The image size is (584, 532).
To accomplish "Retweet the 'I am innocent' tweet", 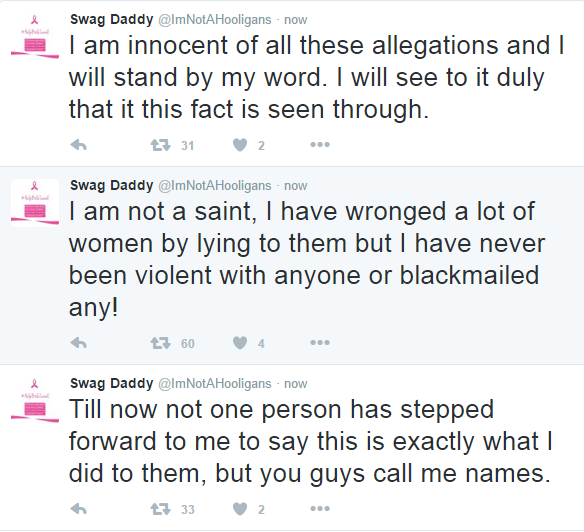I will (x=161, y=145).
